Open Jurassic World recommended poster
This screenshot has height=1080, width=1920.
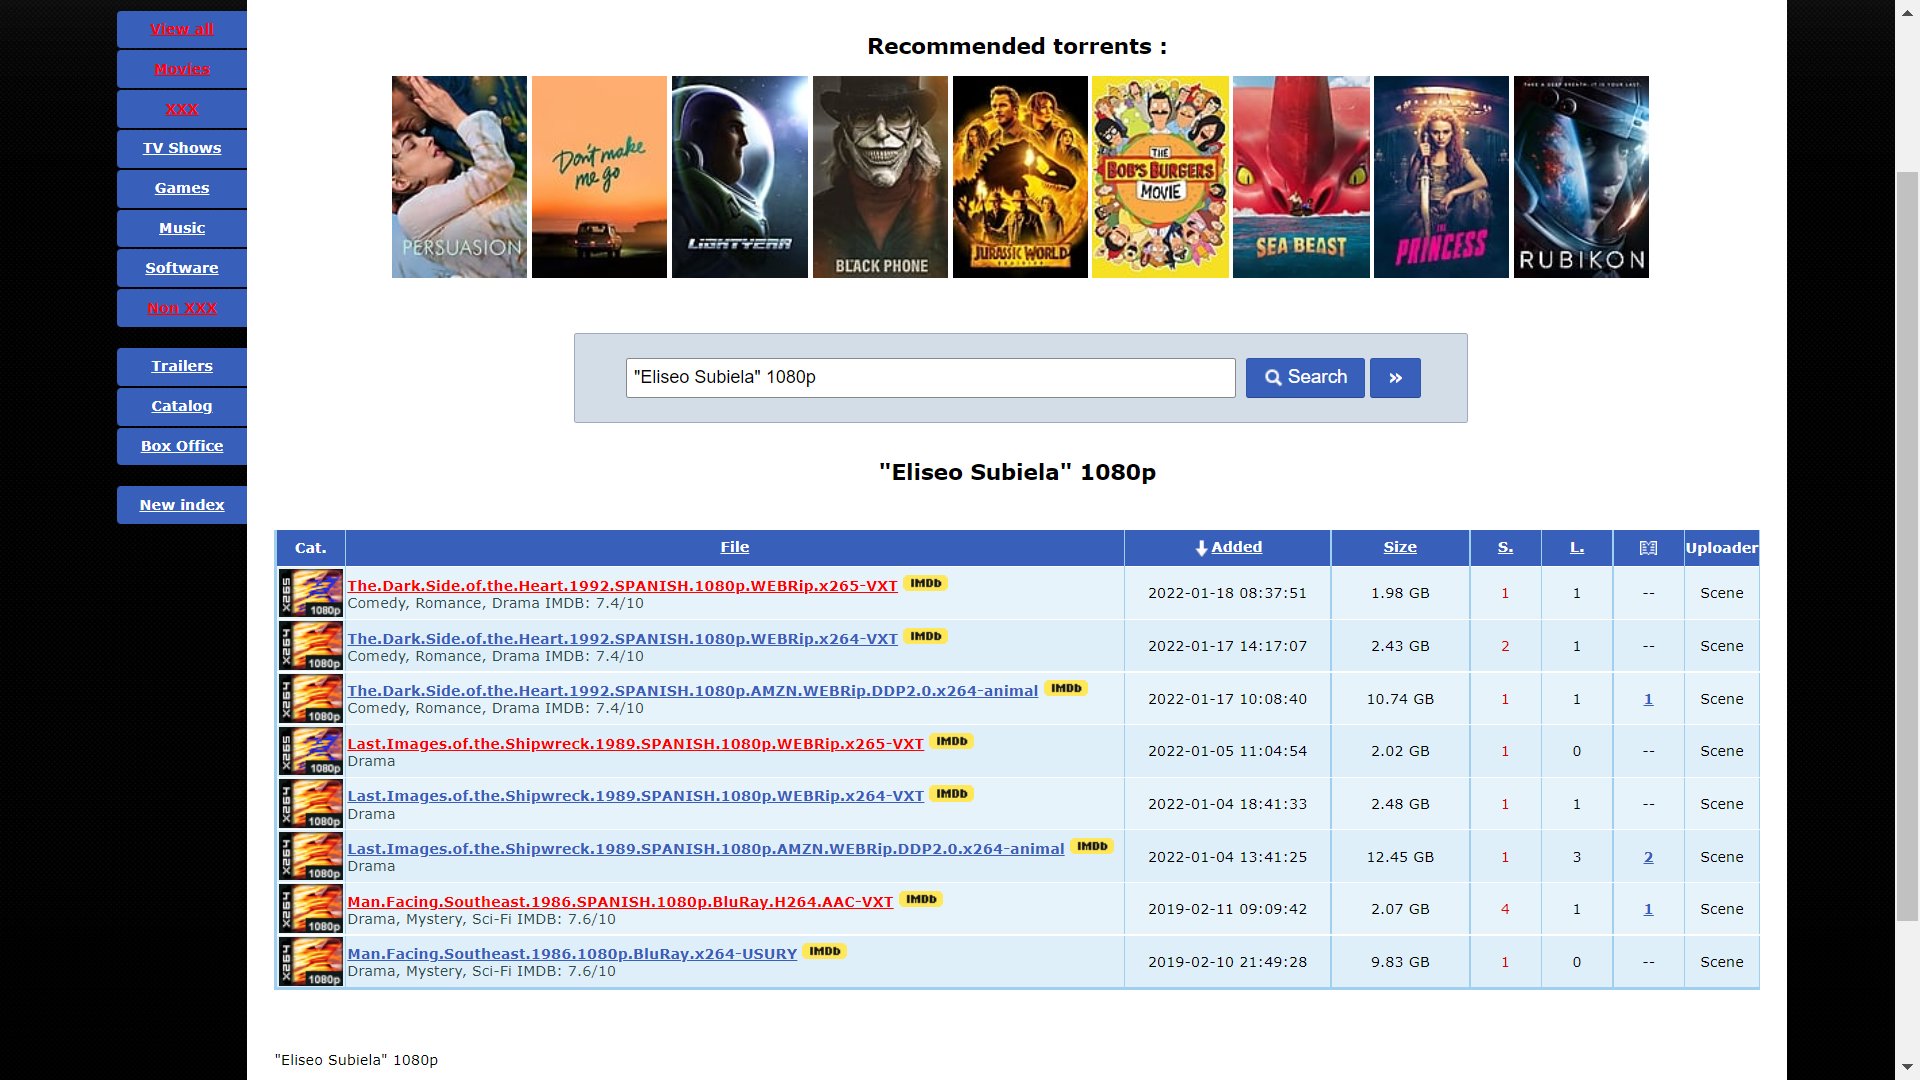(1020, 177)
